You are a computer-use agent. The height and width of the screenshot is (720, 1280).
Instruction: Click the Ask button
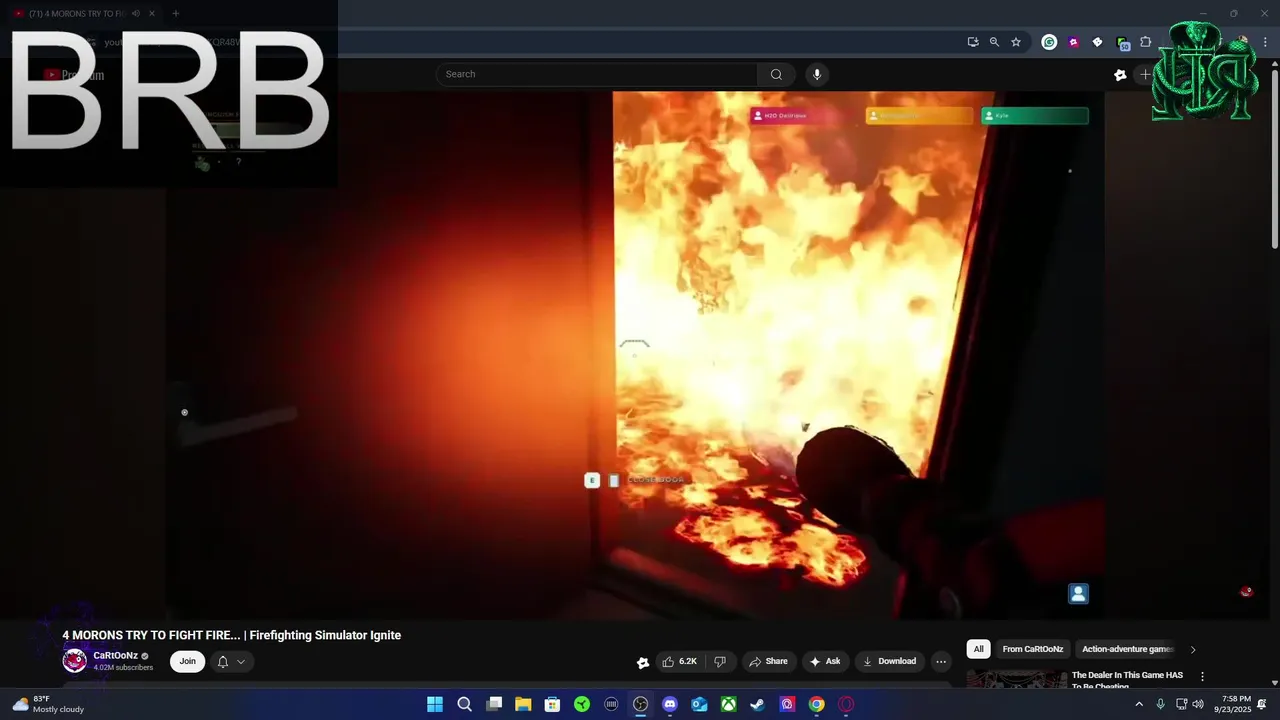pyautogui.click(x=825, y=661)
